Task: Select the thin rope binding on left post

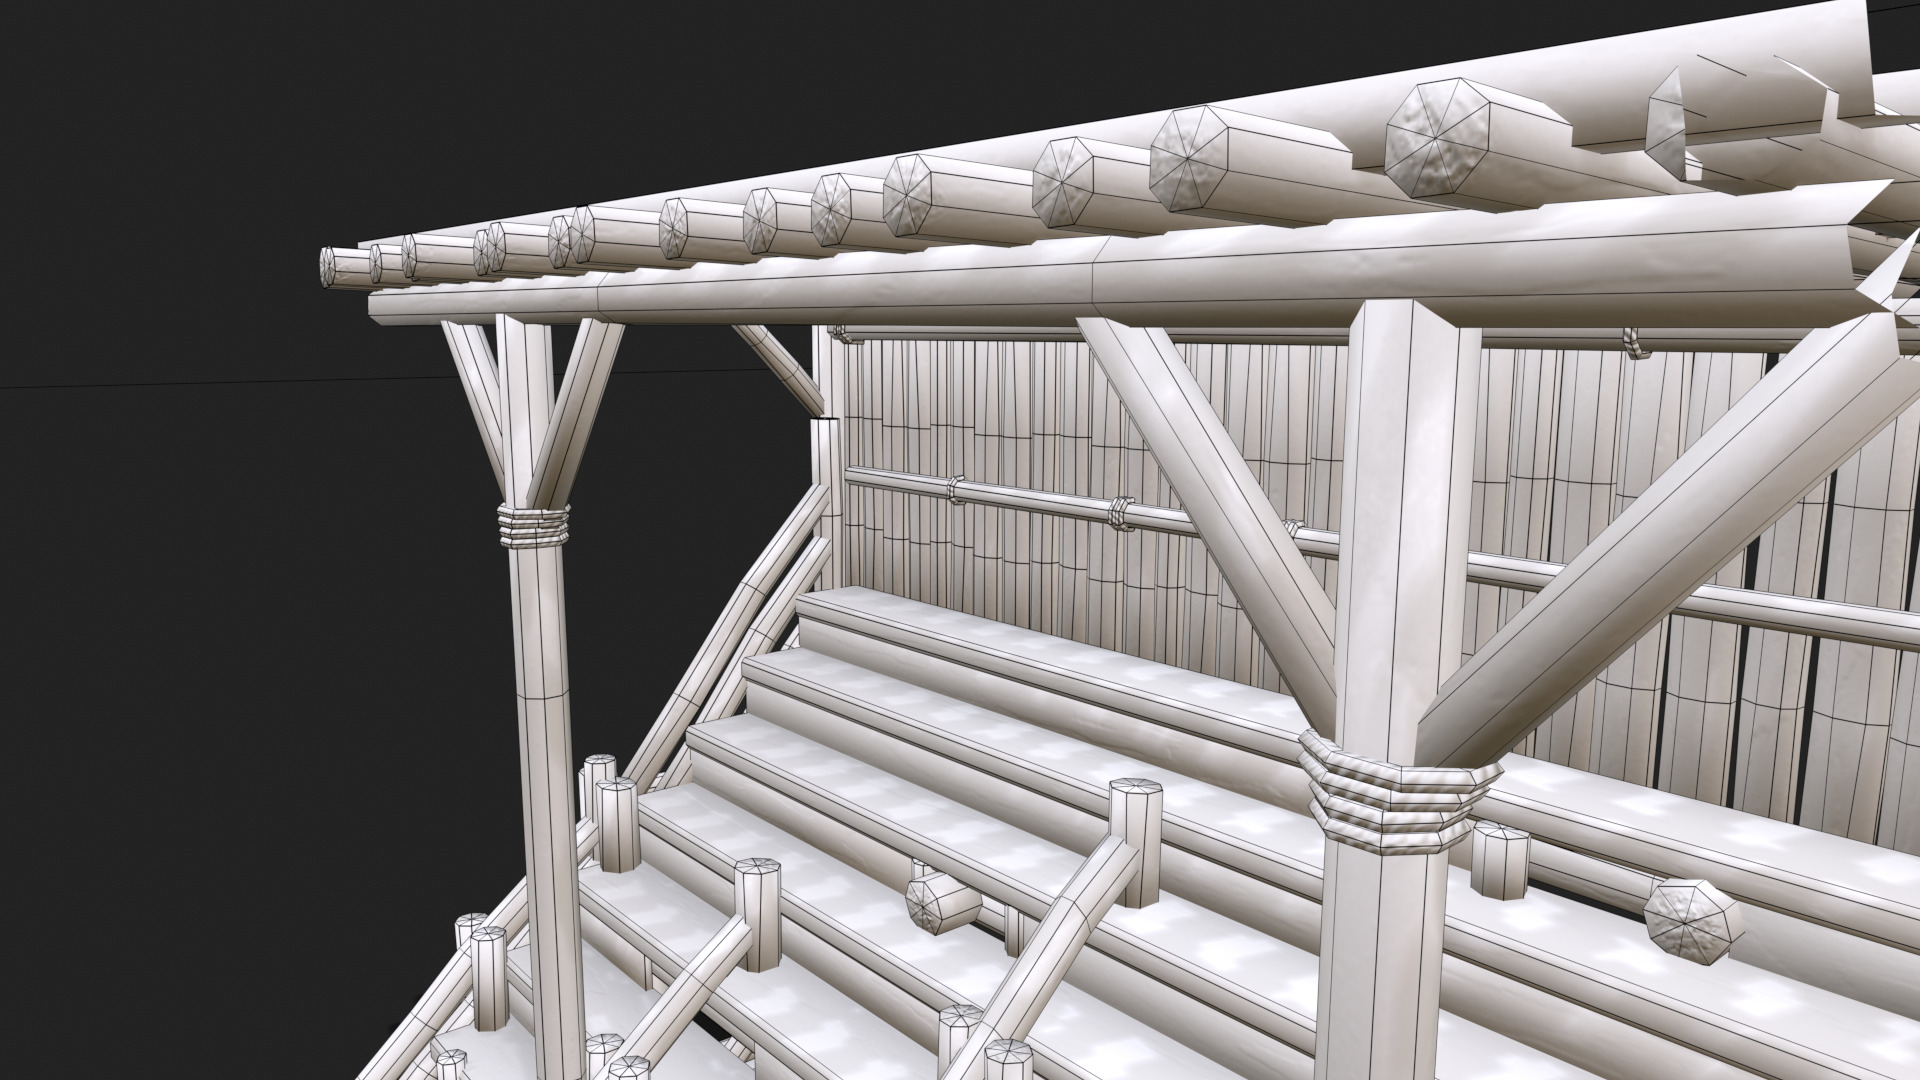Action: (x=535, y=526)
